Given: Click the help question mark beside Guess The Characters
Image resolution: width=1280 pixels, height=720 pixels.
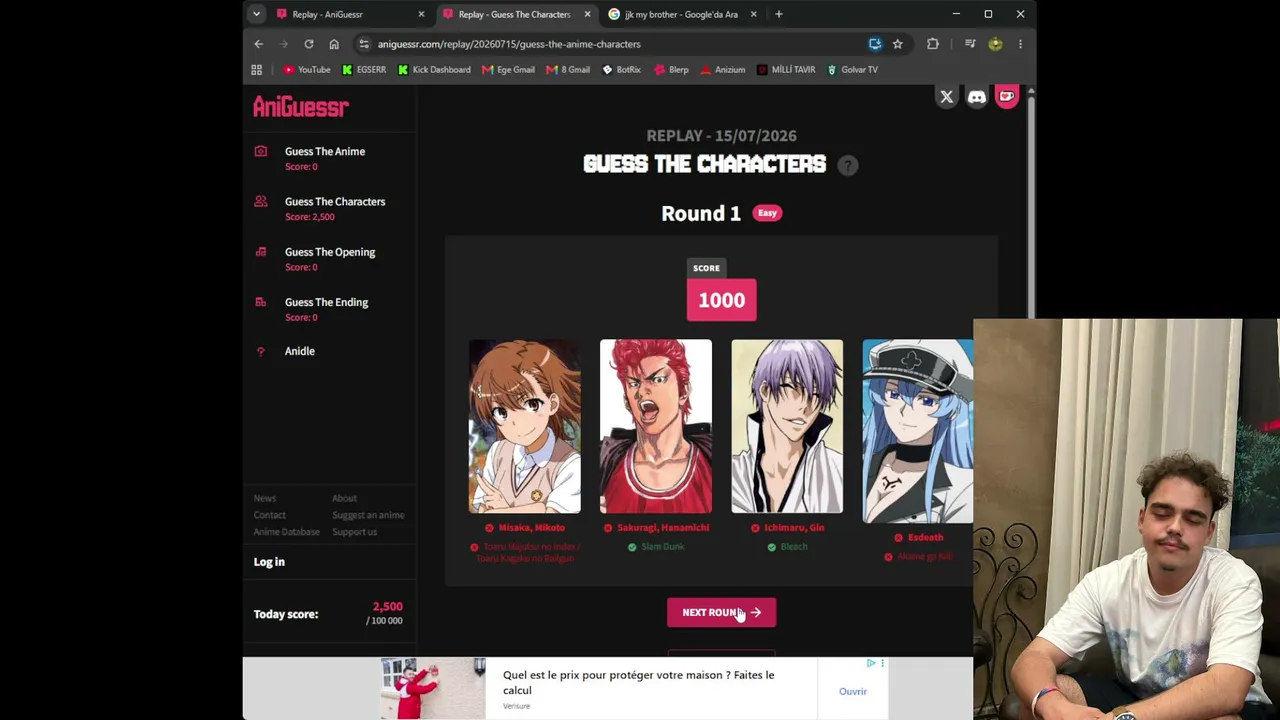Looking at the screenshot, I should pyautogui.click(x=848, y=165).
